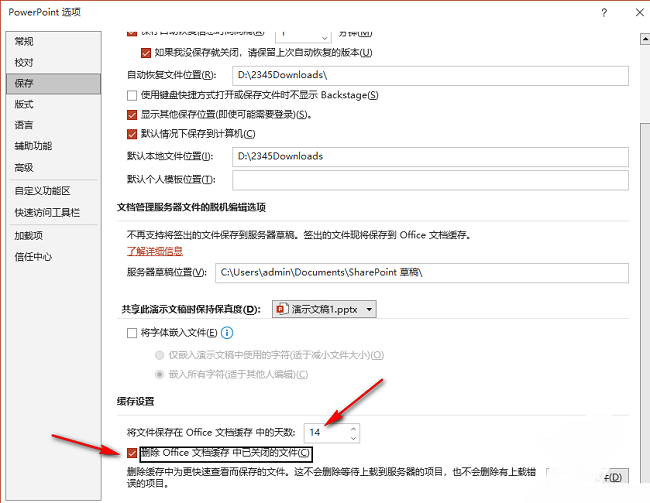
Task: Select 自定义功能区 in the sidebar
Action: [x=42, y=190]
